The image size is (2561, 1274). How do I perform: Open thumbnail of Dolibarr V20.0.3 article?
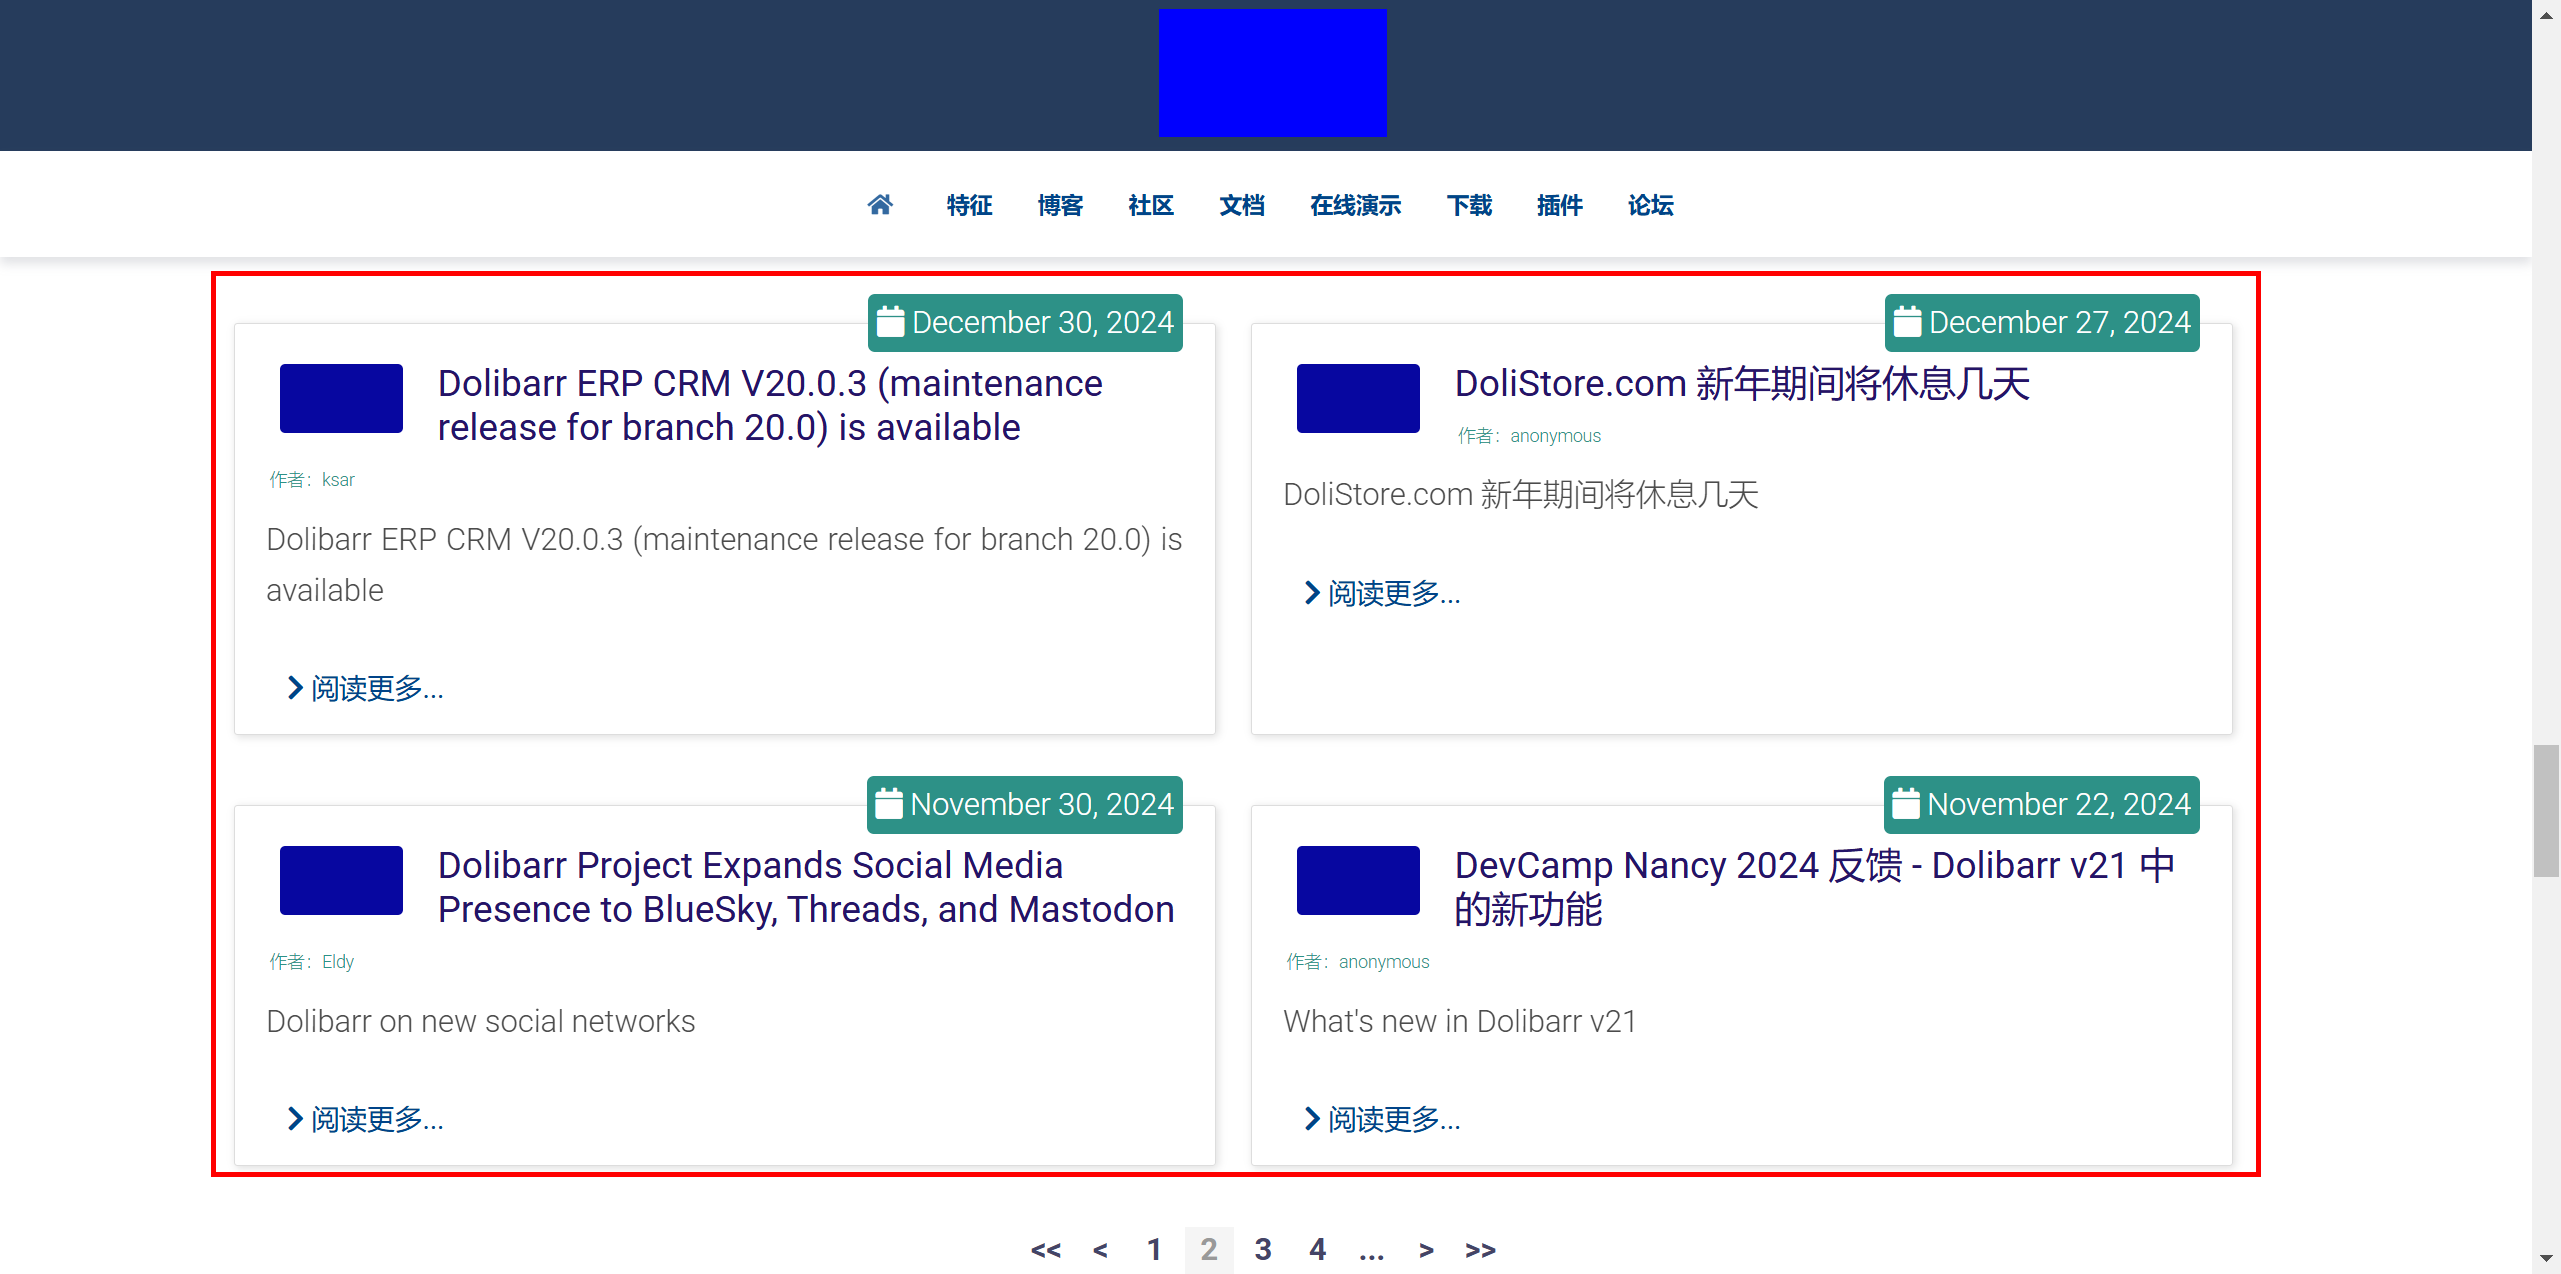click(x=341, y=398)
